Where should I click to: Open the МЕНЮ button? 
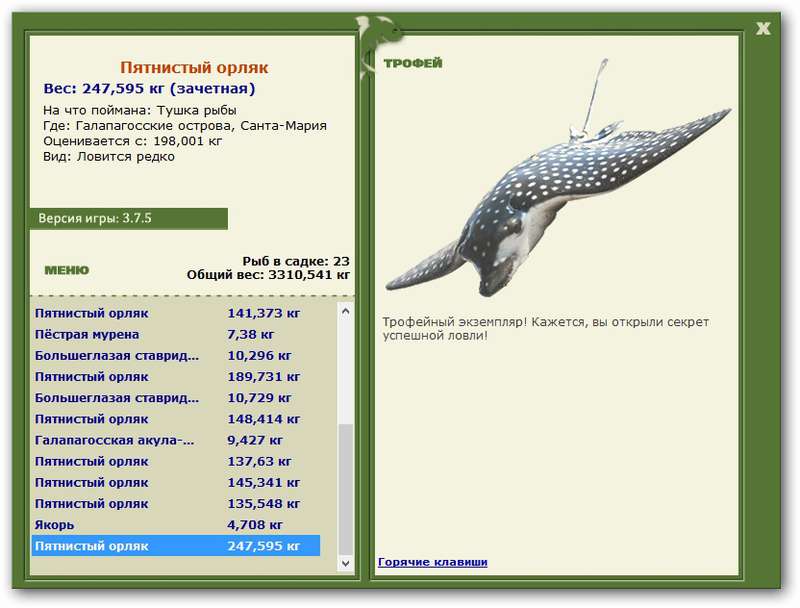[x=67, y=270]
